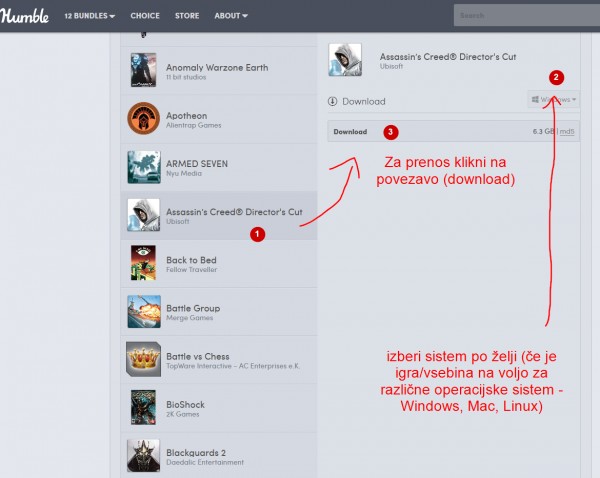Expand the About menu

231,16
